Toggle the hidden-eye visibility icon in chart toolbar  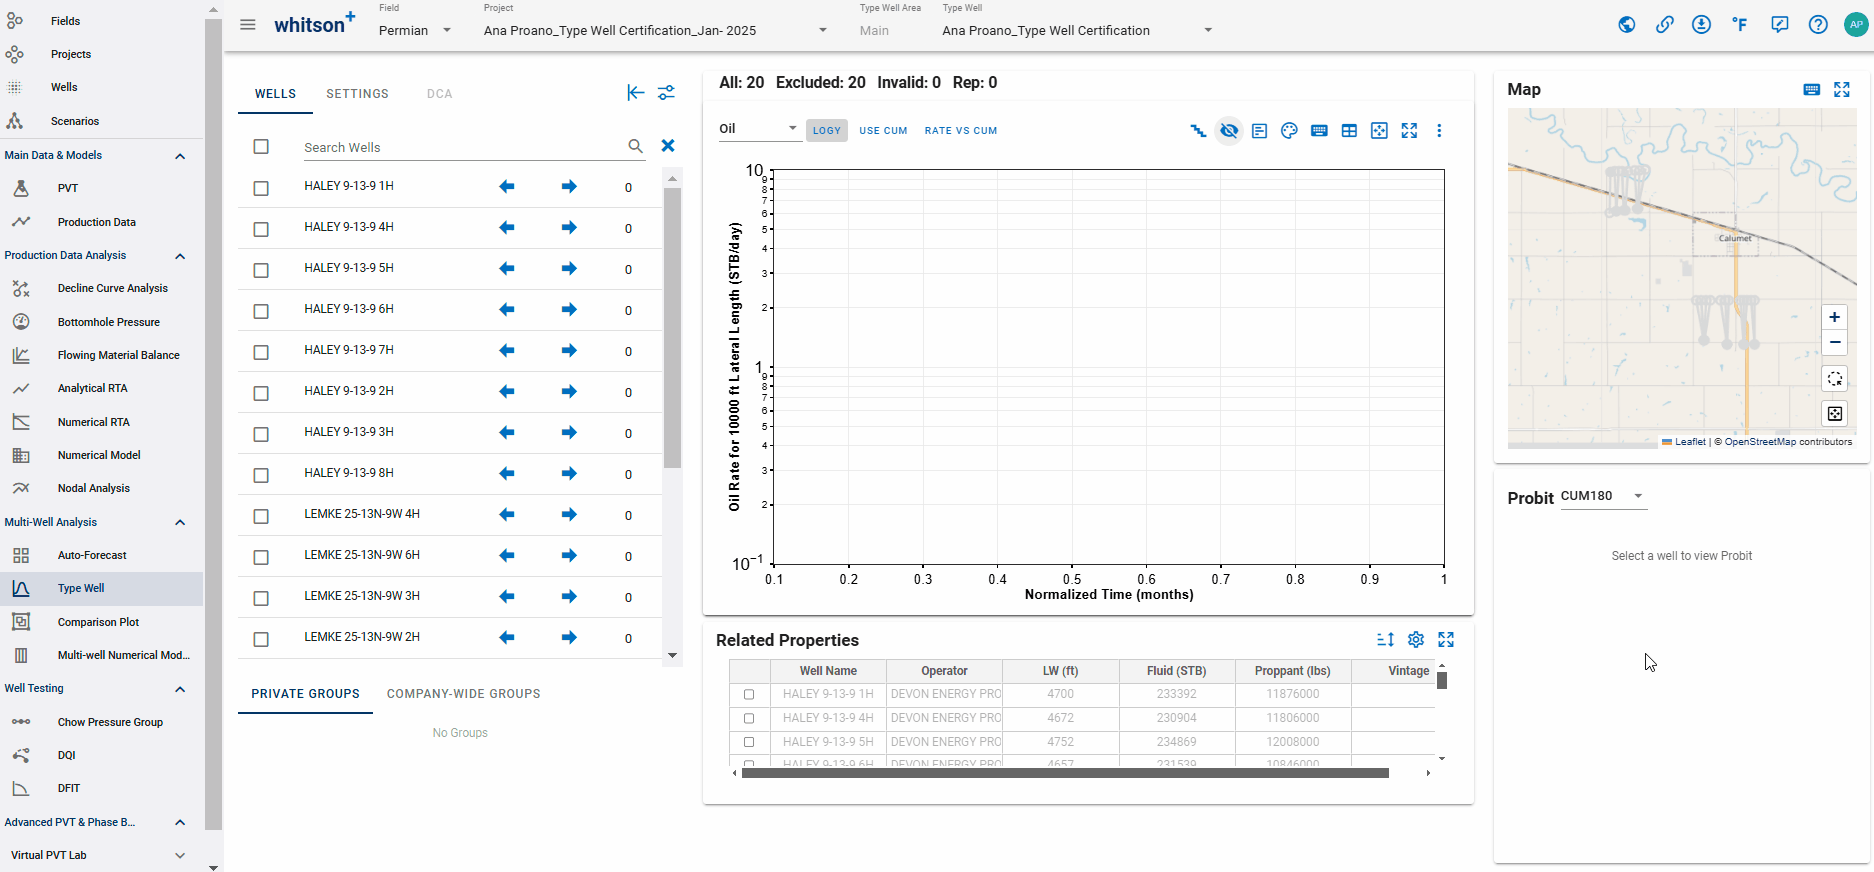[1229, 130]
